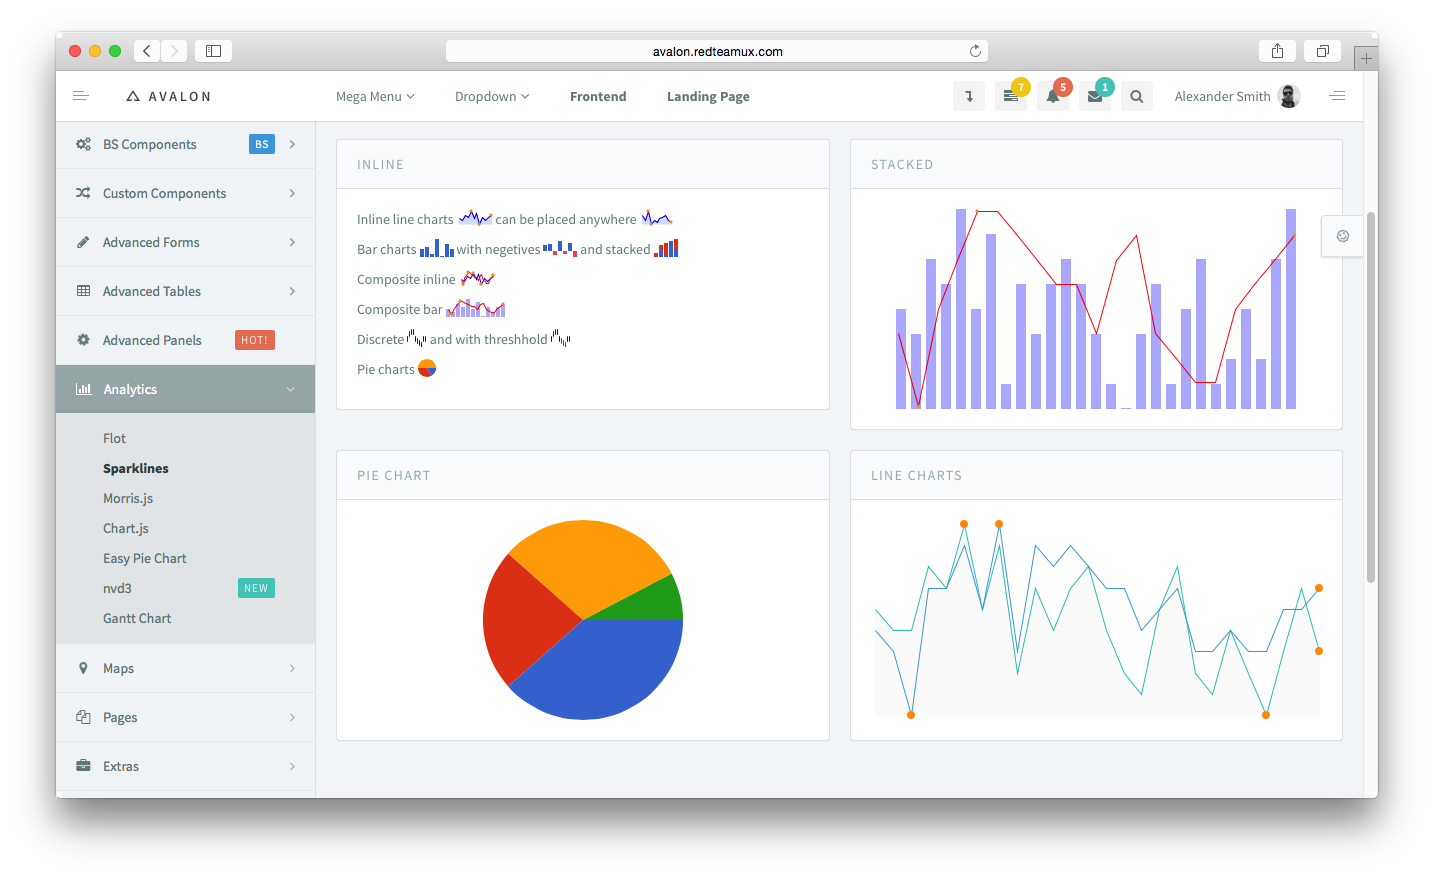Click the search magnifier icon
The image size is (1434, 878).
[x=1137, y=96]
